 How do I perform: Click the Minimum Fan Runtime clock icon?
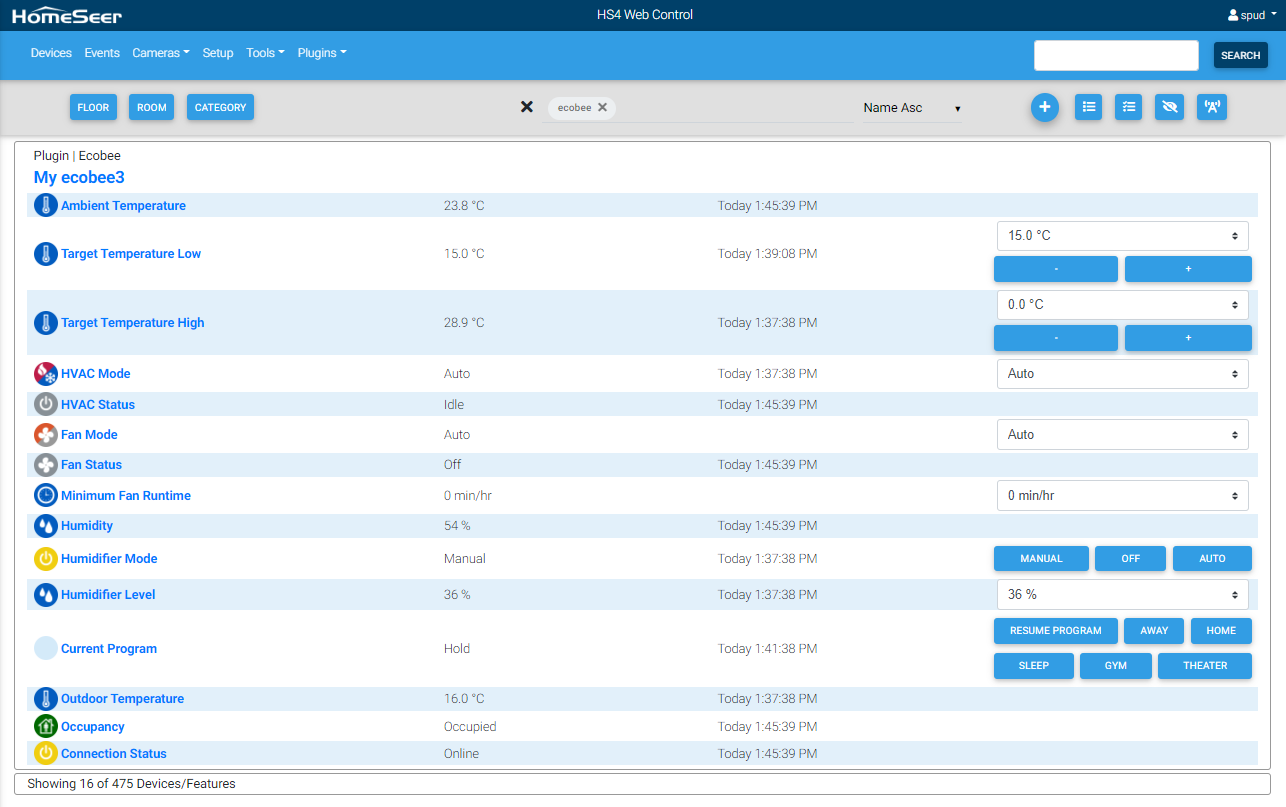point(45,496)
